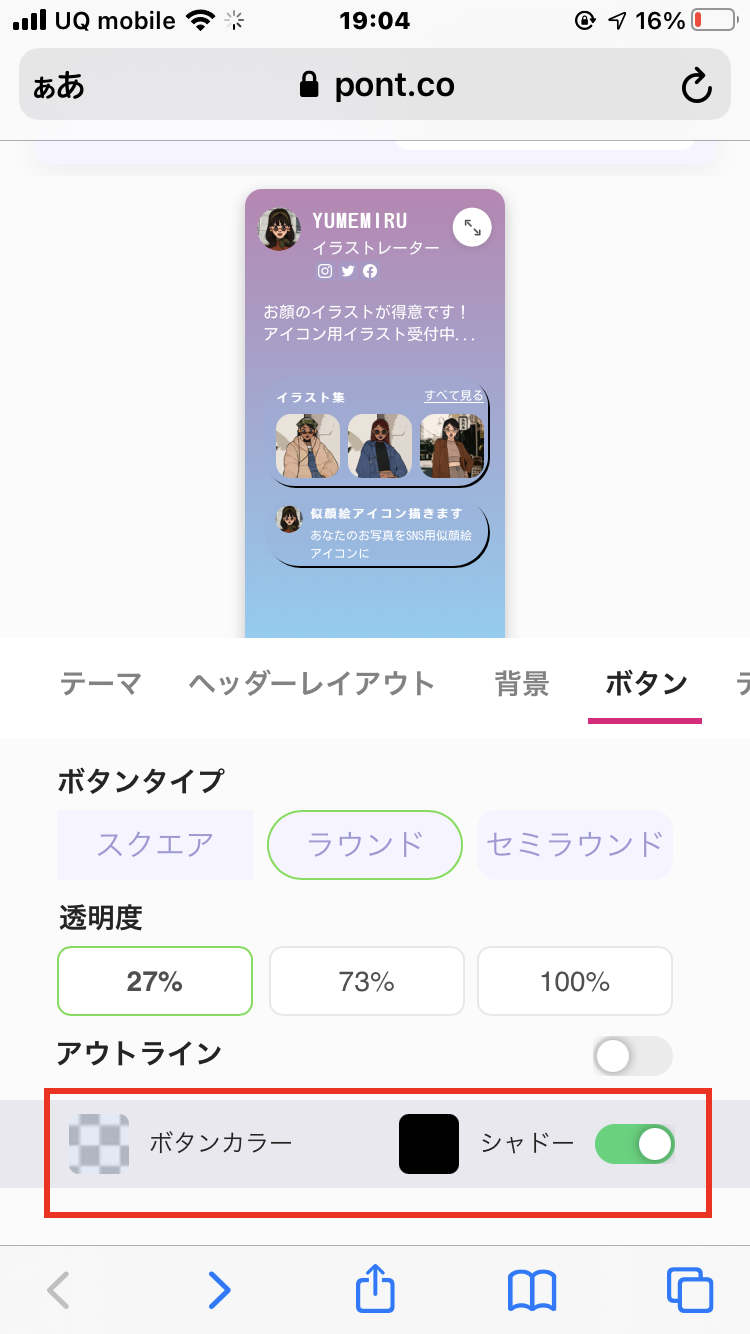The width and height of the screenshot is (750, 1334).
Task: Tap the Twitter icon in the preview
Action: click(x=348, y=271)
